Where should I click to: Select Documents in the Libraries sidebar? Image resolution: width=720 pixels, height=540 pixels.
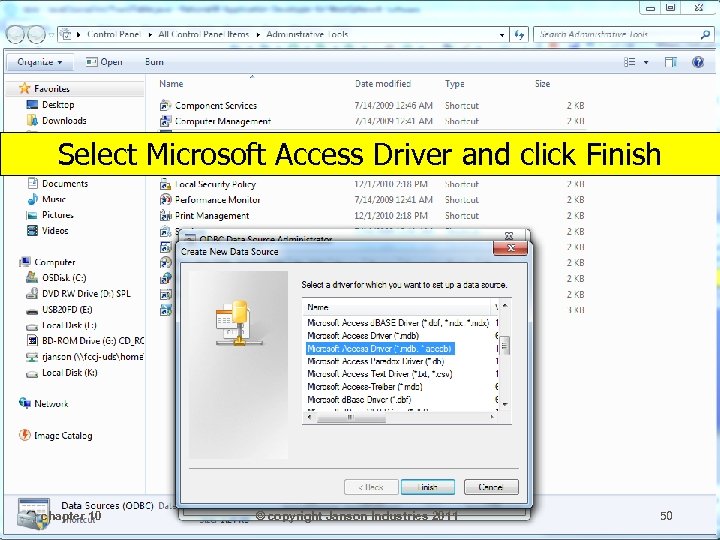click(58, 184)
